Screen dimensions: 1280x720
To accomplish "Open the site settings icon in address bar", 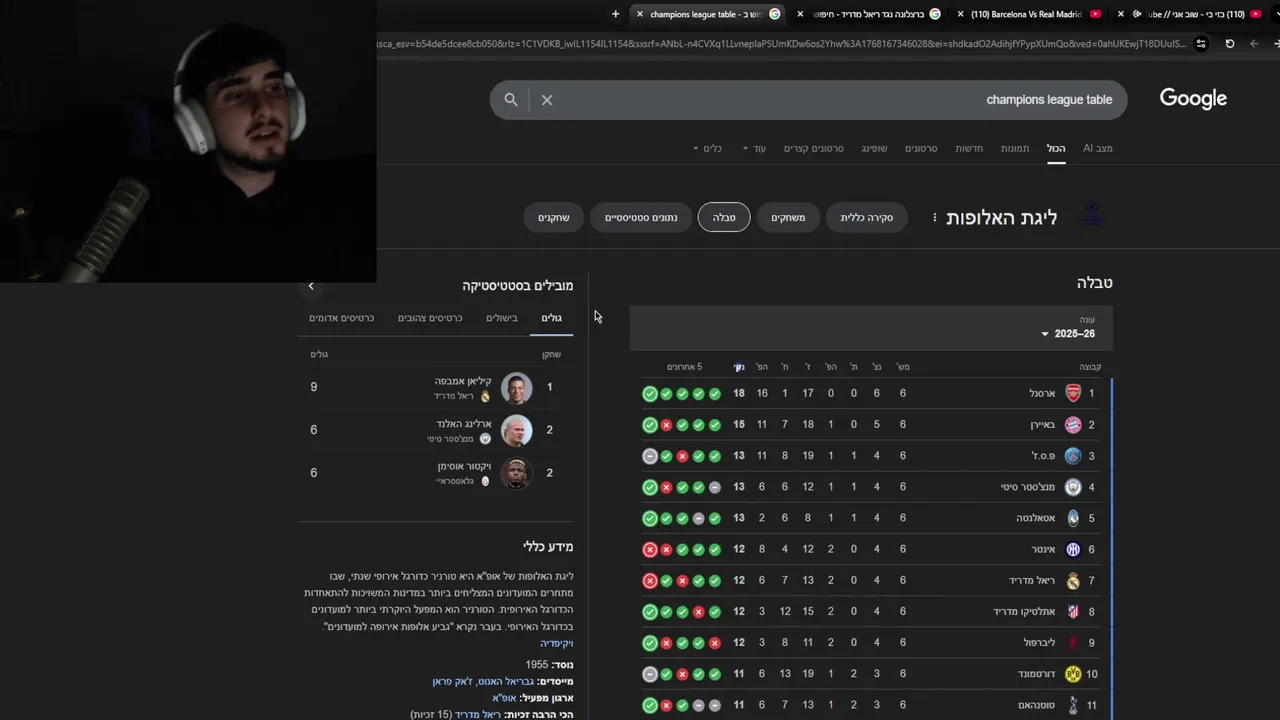I will pos(1201,44).
